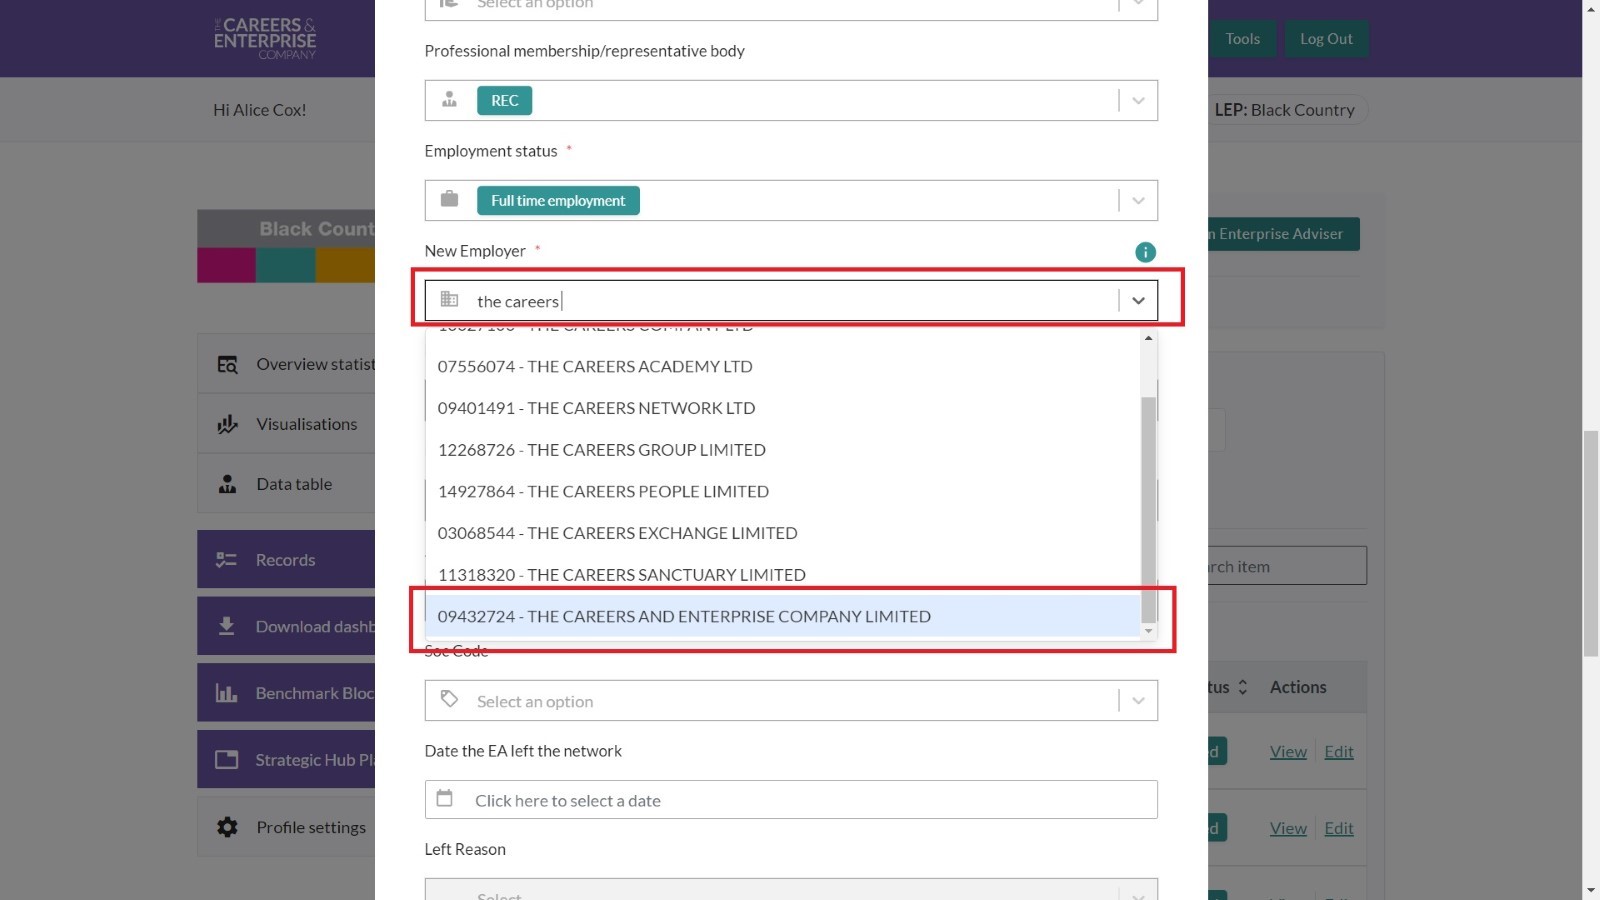The width and height of the screenshot is (1600, 900).
Task: Click the sort arrows next to Status column
Action: (1243, 687)
